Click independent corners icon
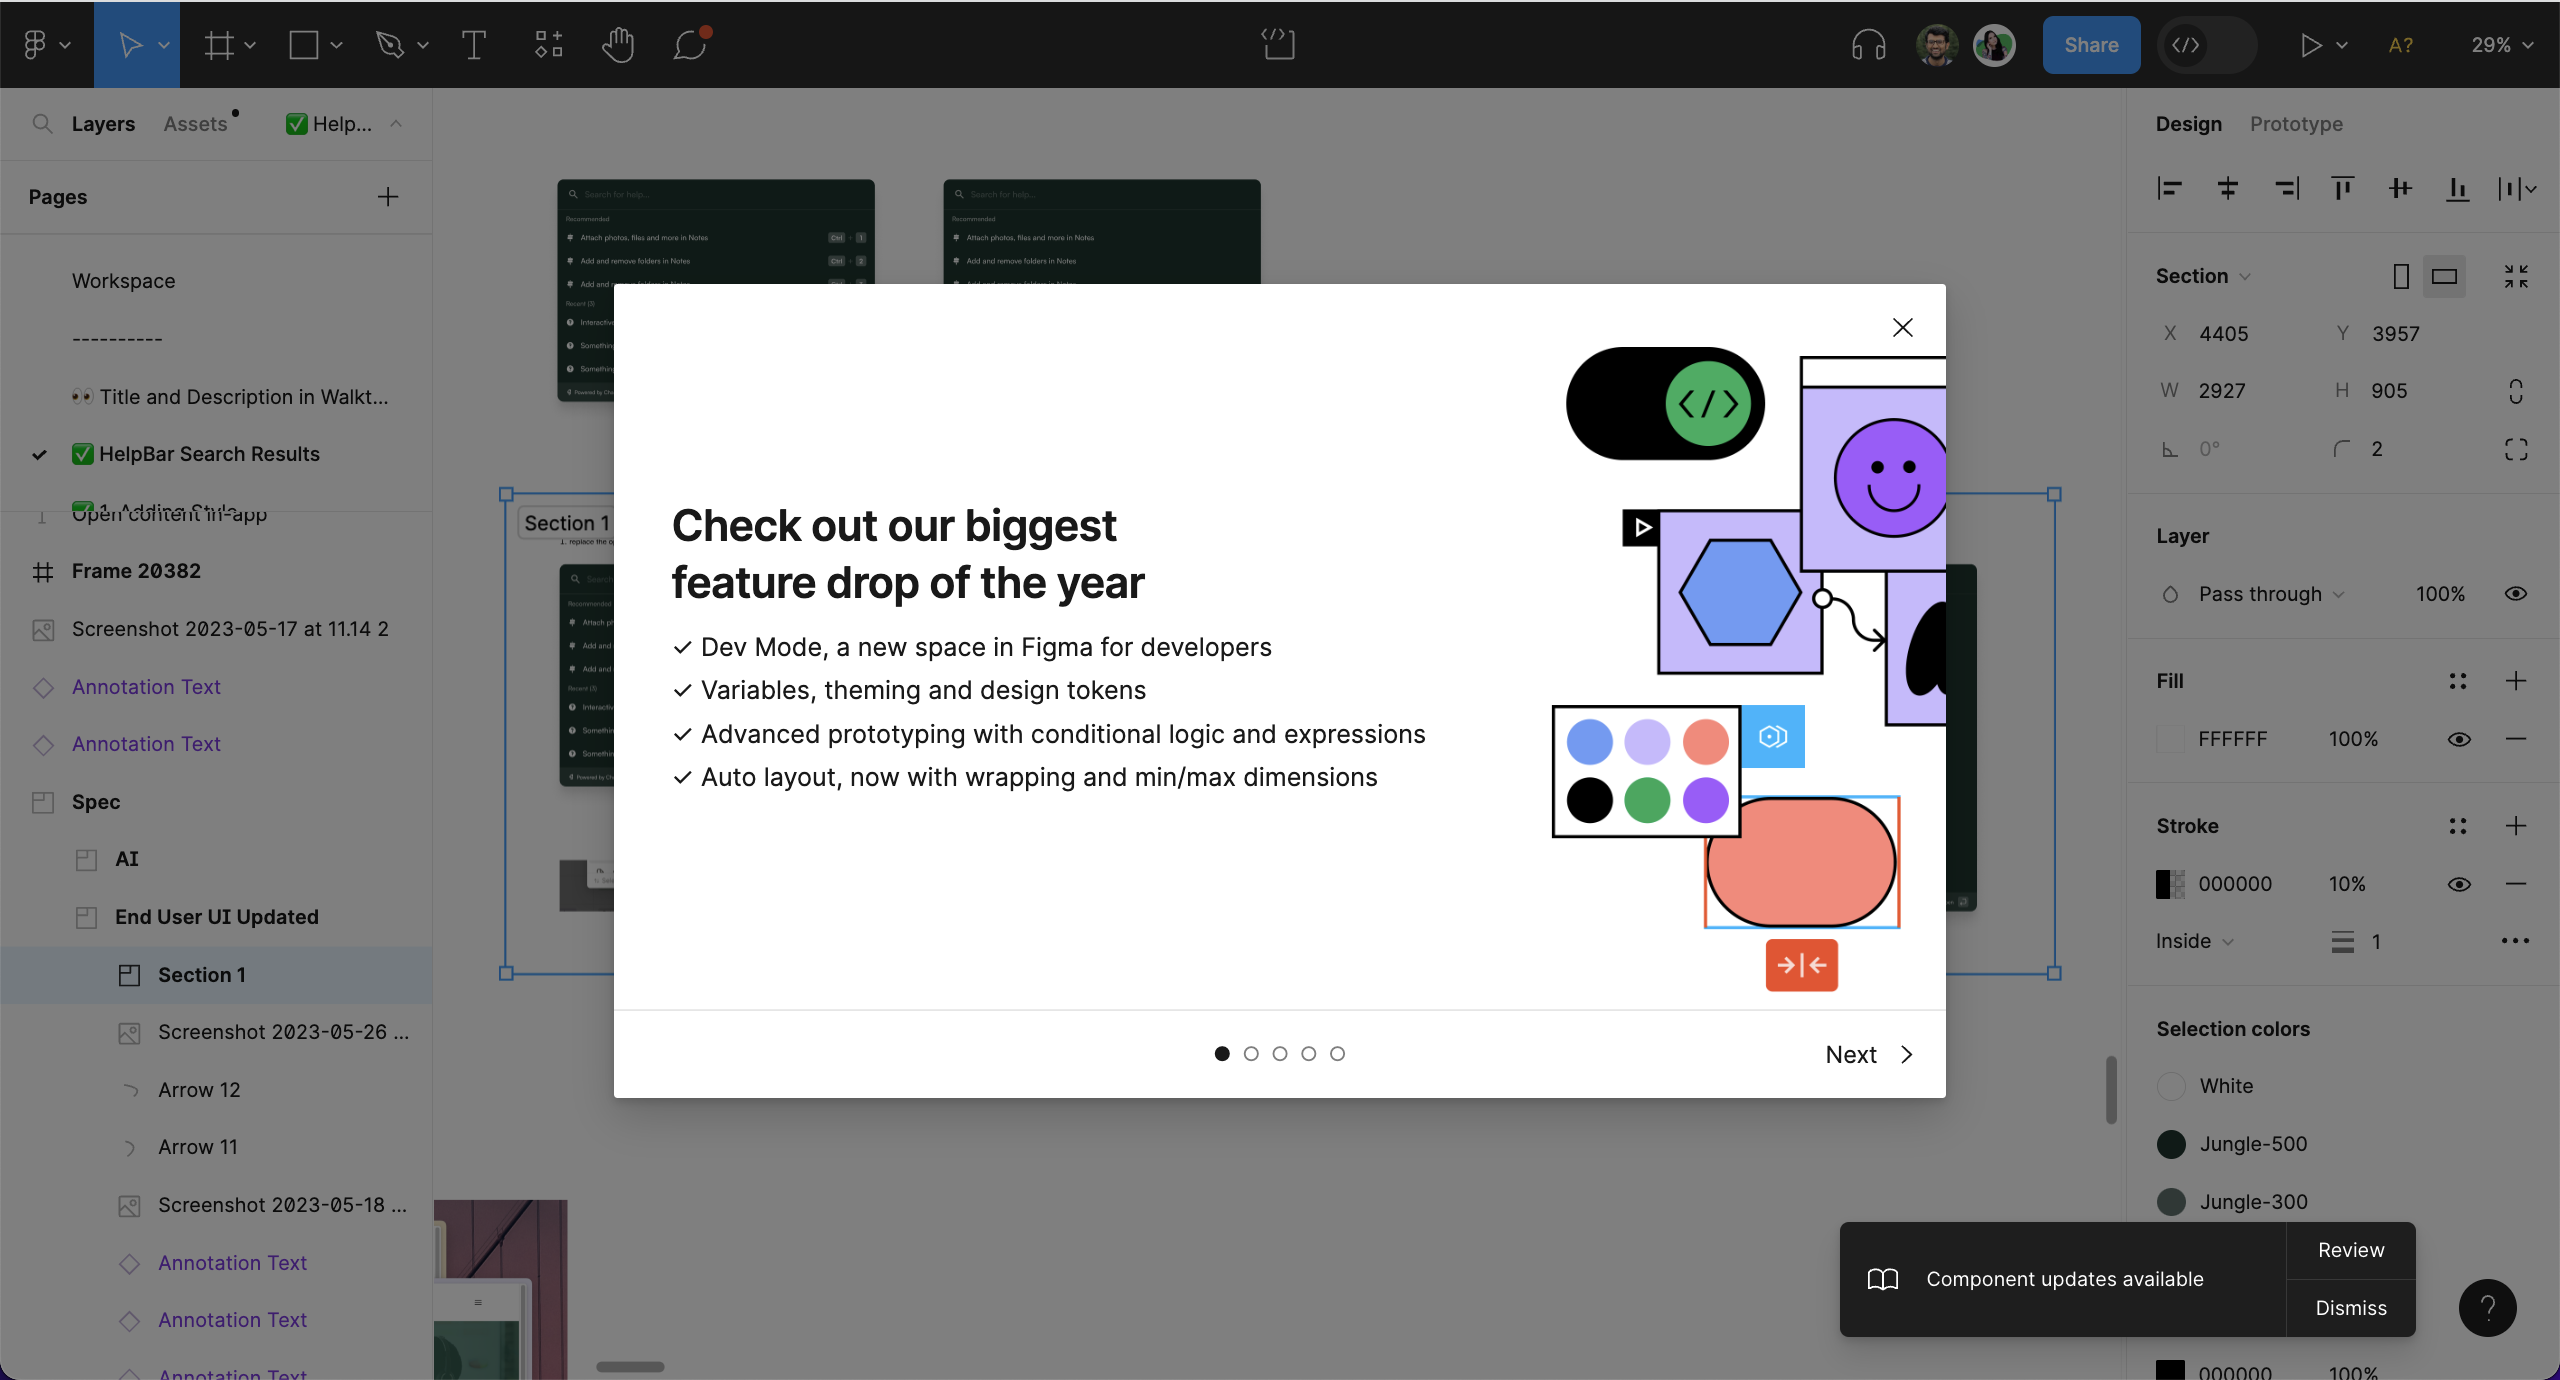2560x1380 pixels. coord(2516,449)
